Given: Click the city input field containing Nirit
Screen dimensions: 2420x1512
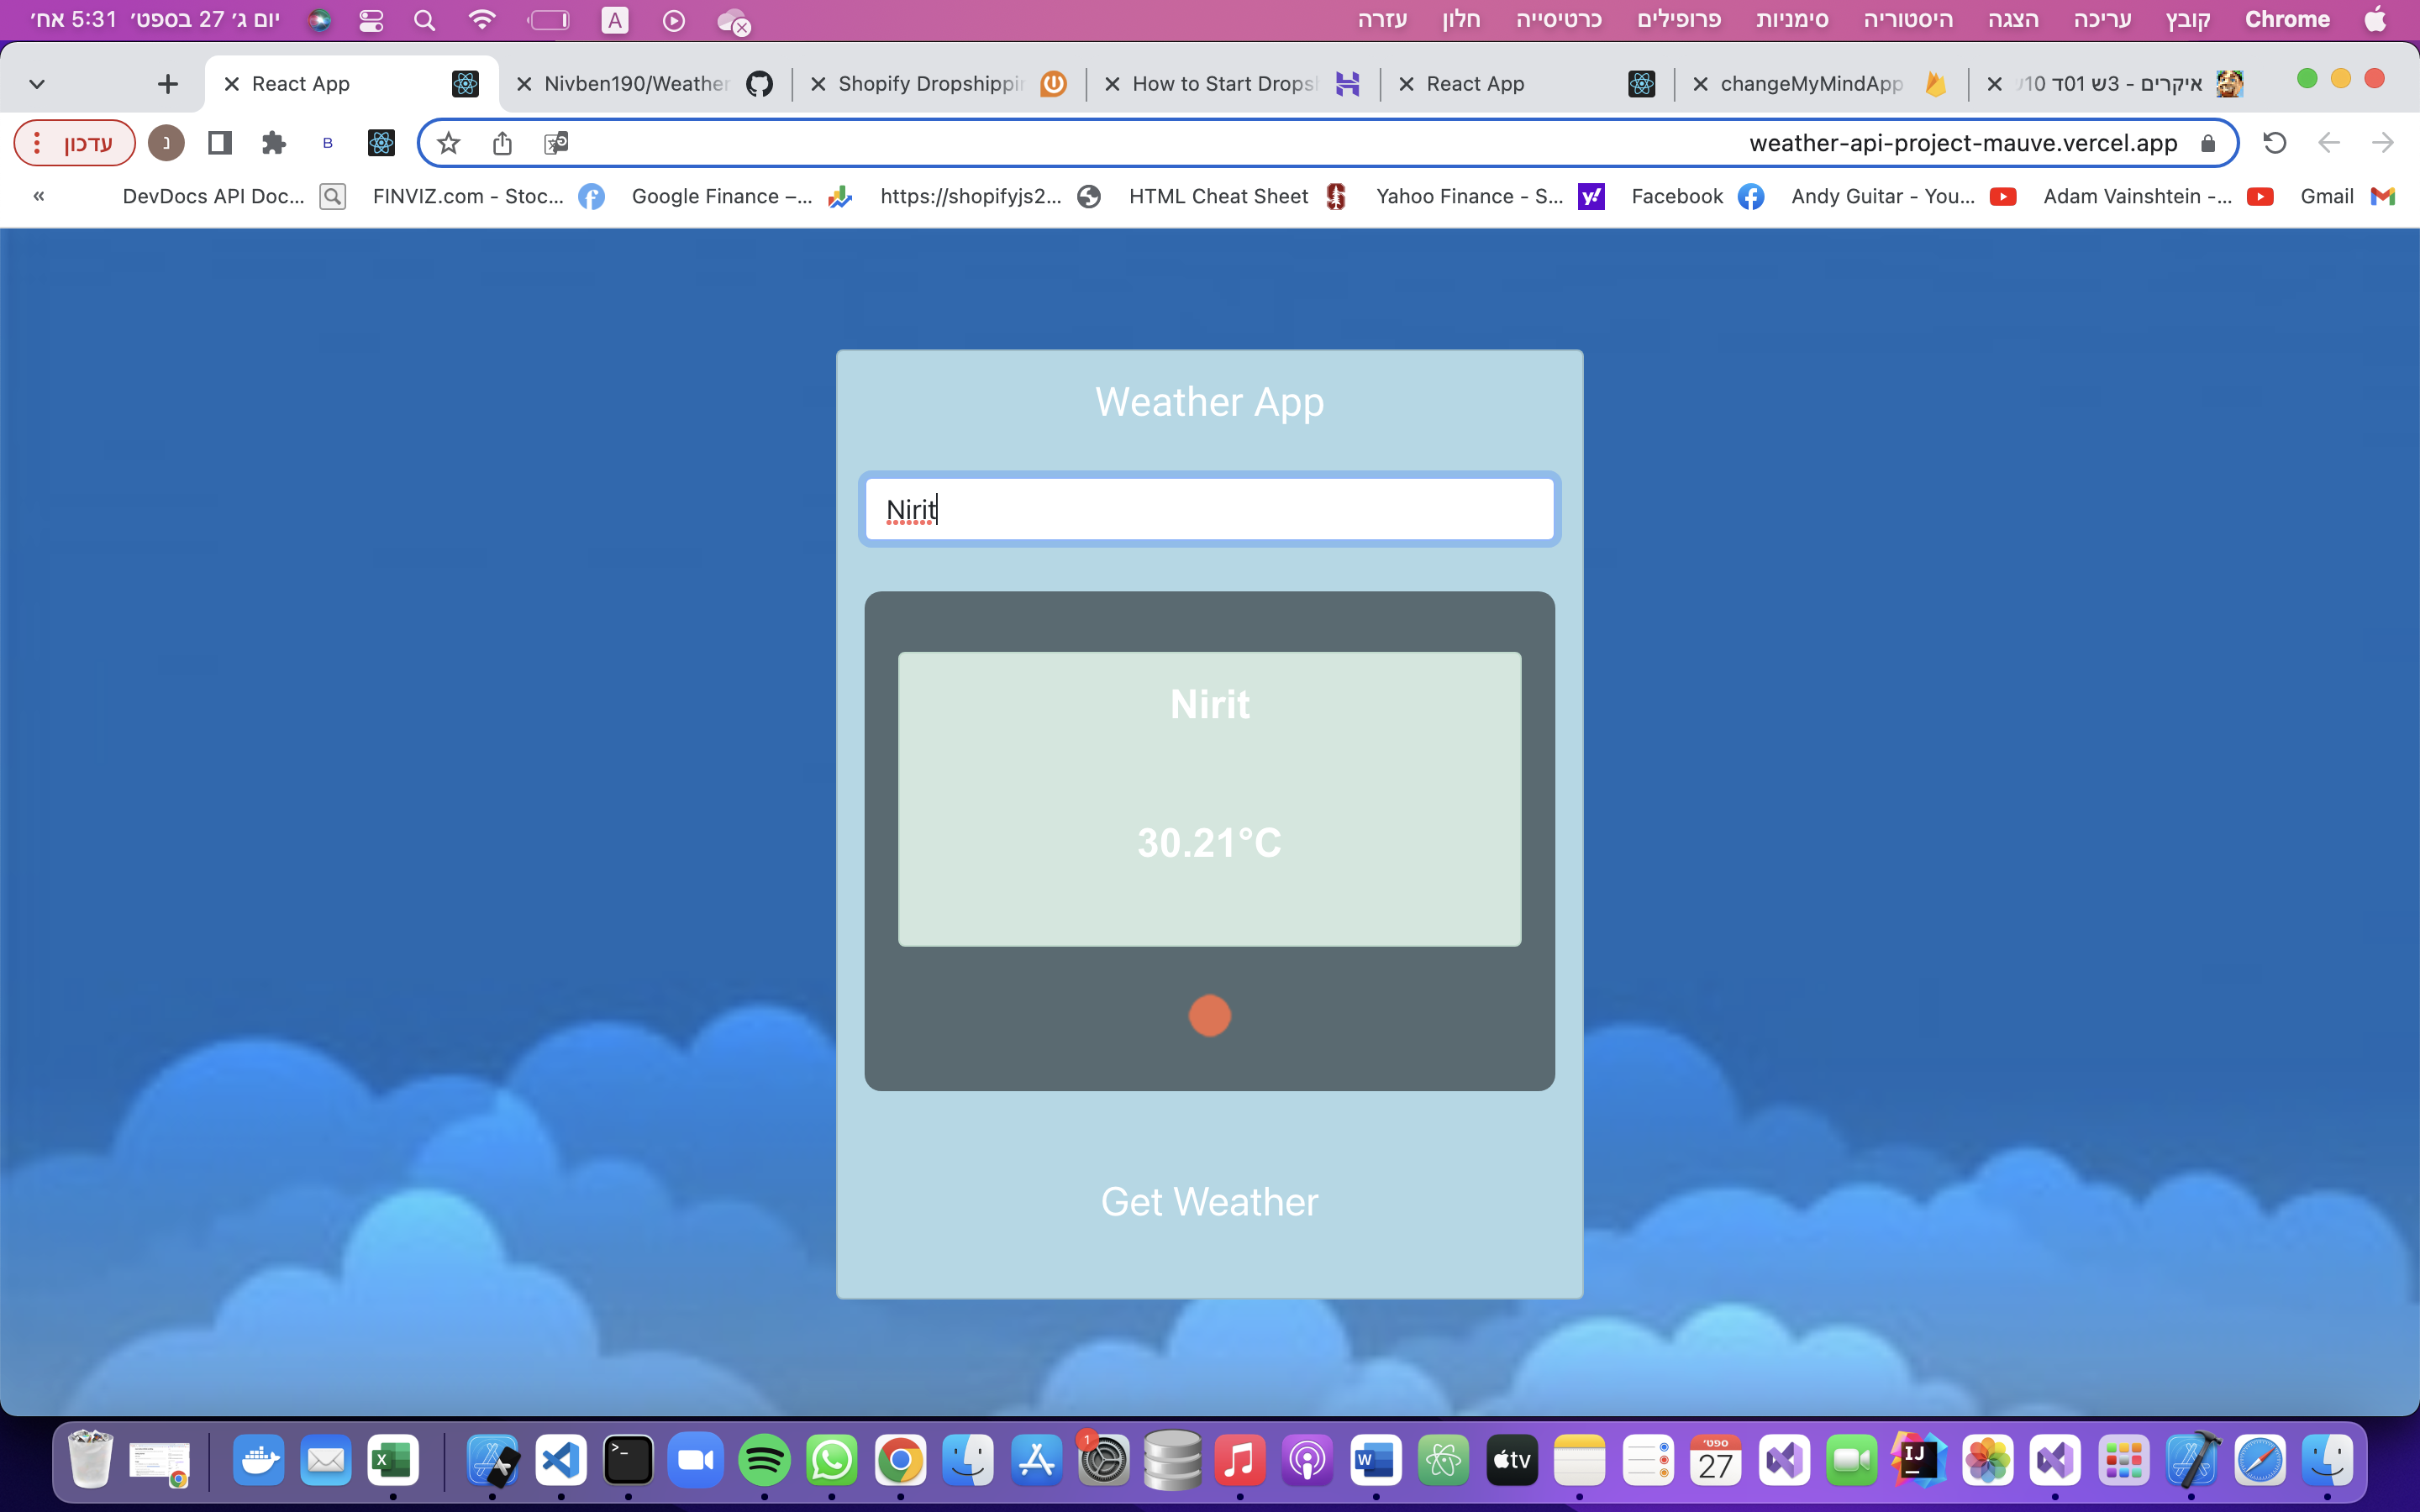Looking at the screenshot, I should [x=1209, y=509].
